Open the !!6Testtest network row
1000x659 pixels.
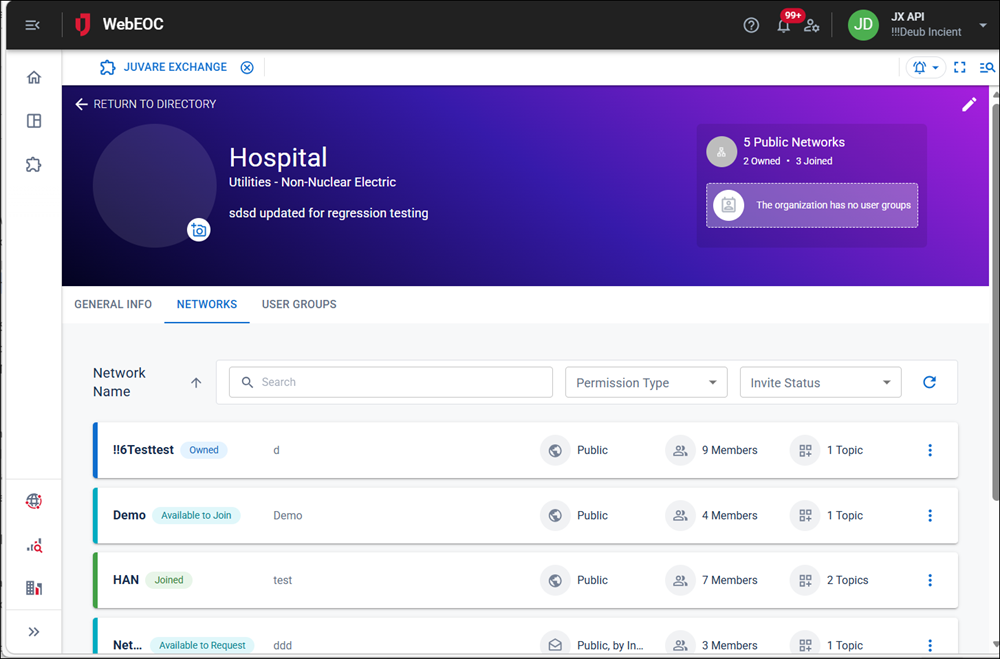526,450
